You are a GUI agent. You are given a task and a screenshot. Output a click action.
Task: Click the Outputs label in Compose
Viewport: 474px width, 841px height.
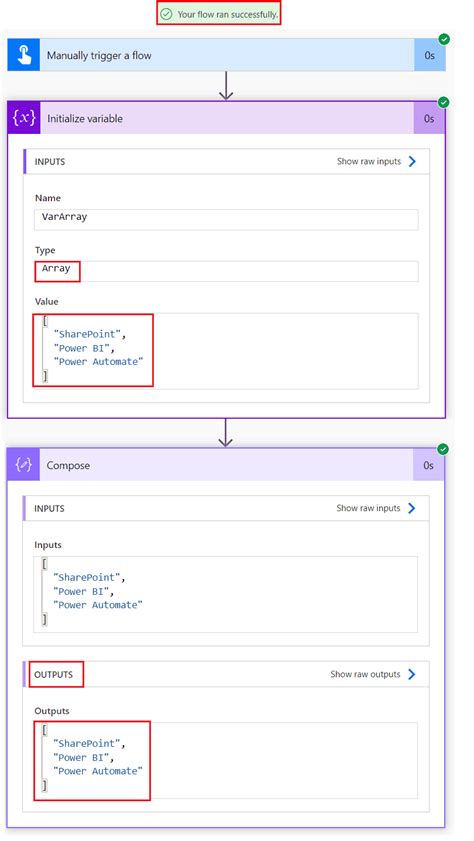[x=52, y=711]
